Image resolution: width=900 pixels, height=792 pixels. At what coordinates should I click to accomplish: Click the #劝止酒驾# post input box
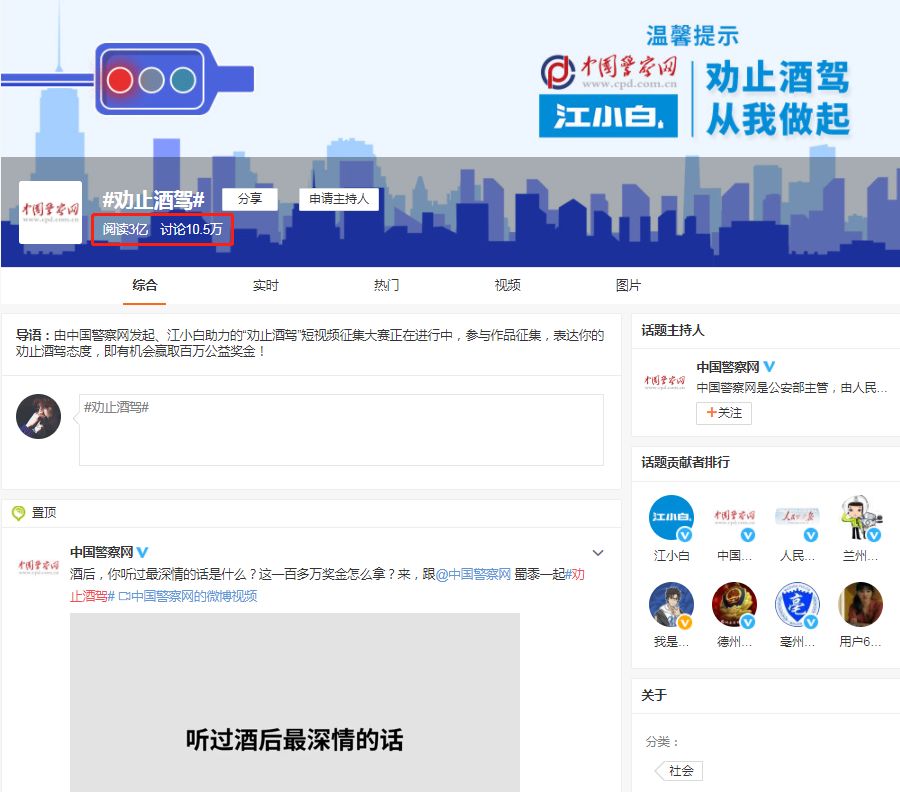(x=341, y=429)
